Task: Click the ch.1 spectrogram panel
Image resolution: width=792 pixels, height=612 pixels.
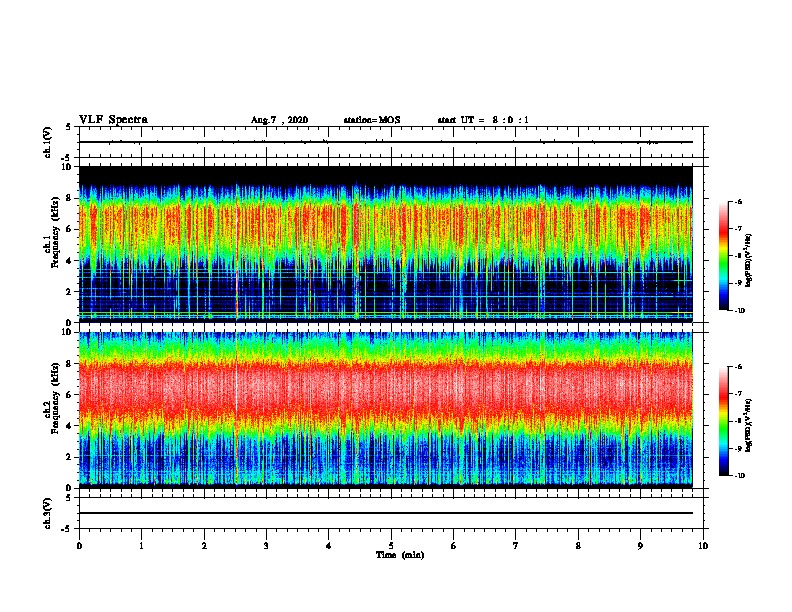Action: (386, 244)
